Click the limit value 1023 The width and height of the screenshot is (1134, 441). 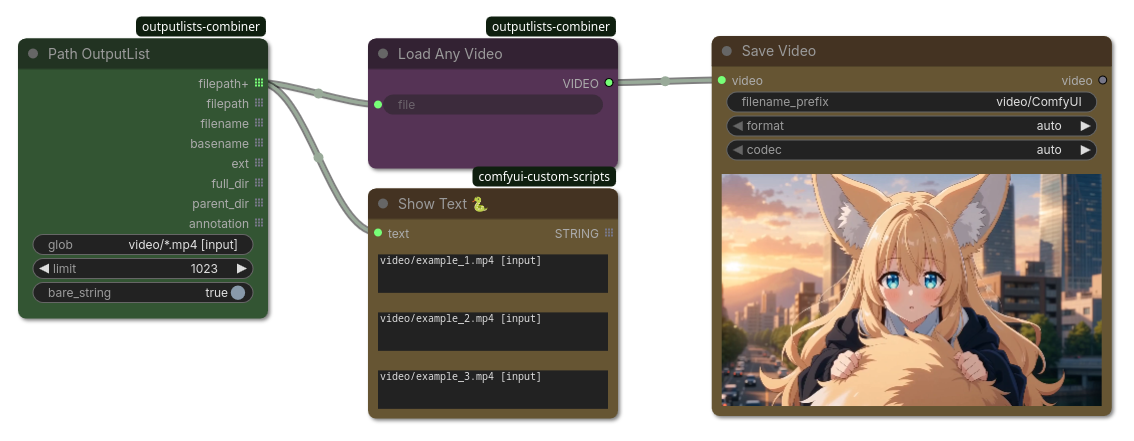pos(204,268)
